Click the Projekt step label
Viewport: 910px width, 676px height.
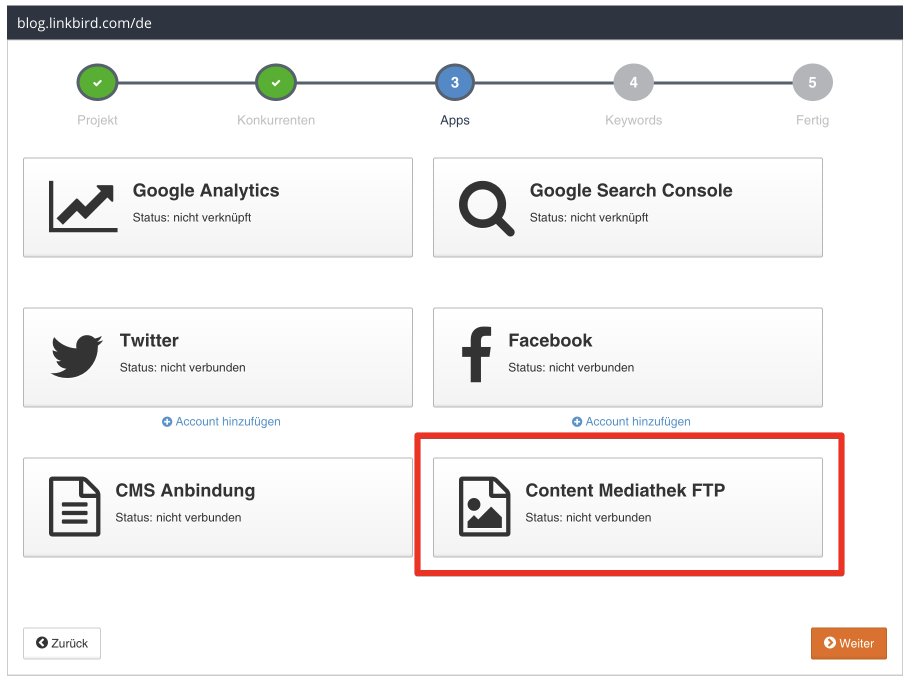[x=98, y=120]
